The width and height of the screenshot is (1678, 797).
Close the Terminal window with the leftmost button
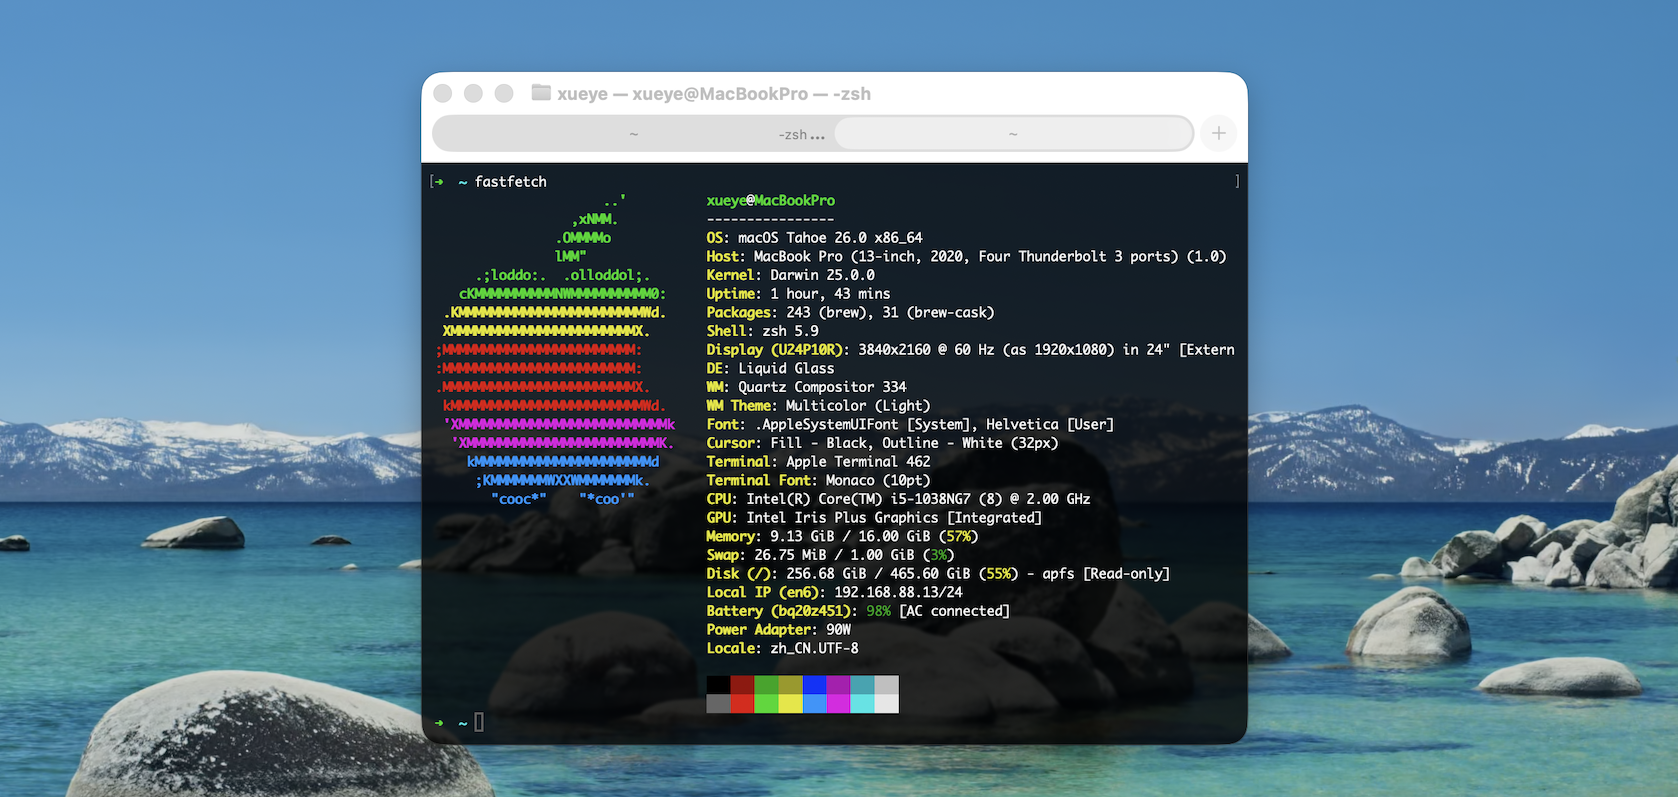[x=443, y=93]
